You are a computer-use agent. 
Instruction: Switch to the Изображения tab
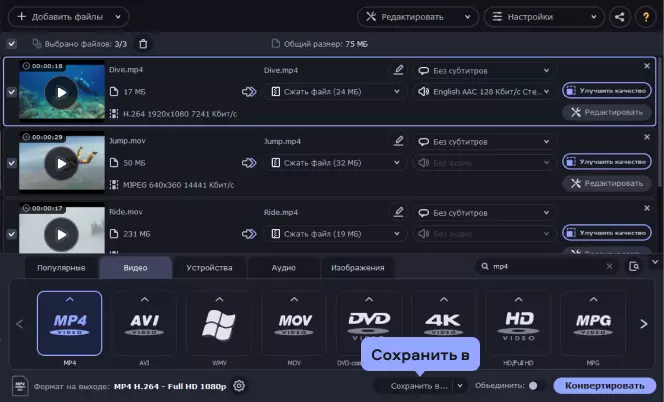[357, 268]
